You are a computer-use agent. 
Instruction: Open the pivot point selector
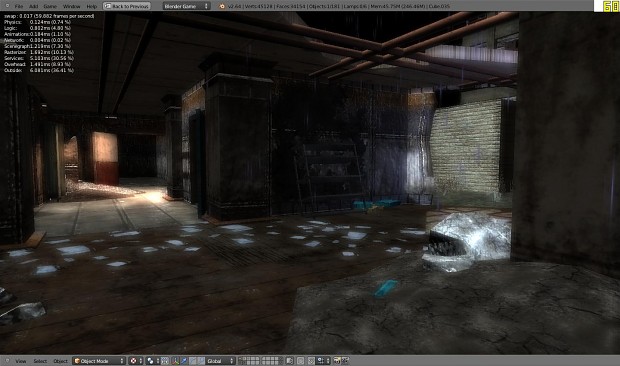coord(152,360)
